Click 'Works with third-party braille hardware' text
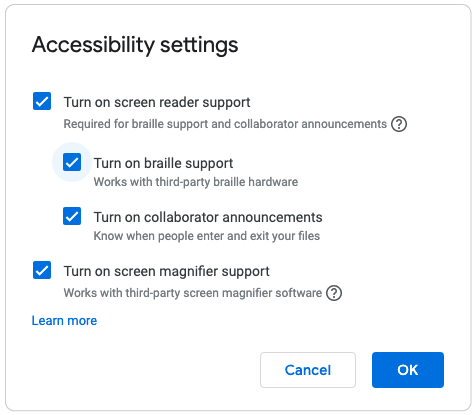This screenshot has width=476, height=415. [x=196, y=182]
